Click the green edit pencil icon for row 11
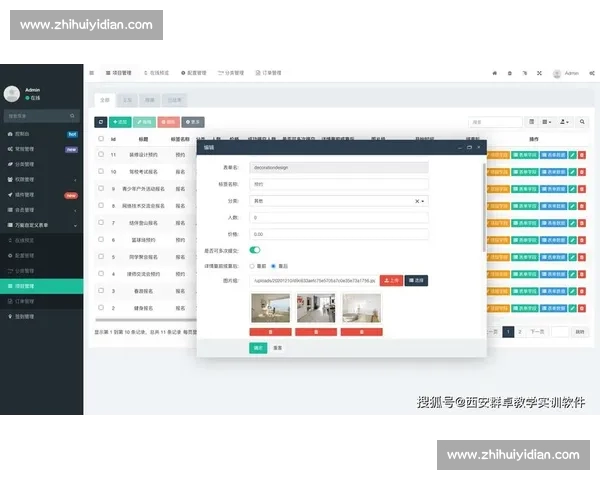Viewport: 600px width, 480px height. [572, 155]
